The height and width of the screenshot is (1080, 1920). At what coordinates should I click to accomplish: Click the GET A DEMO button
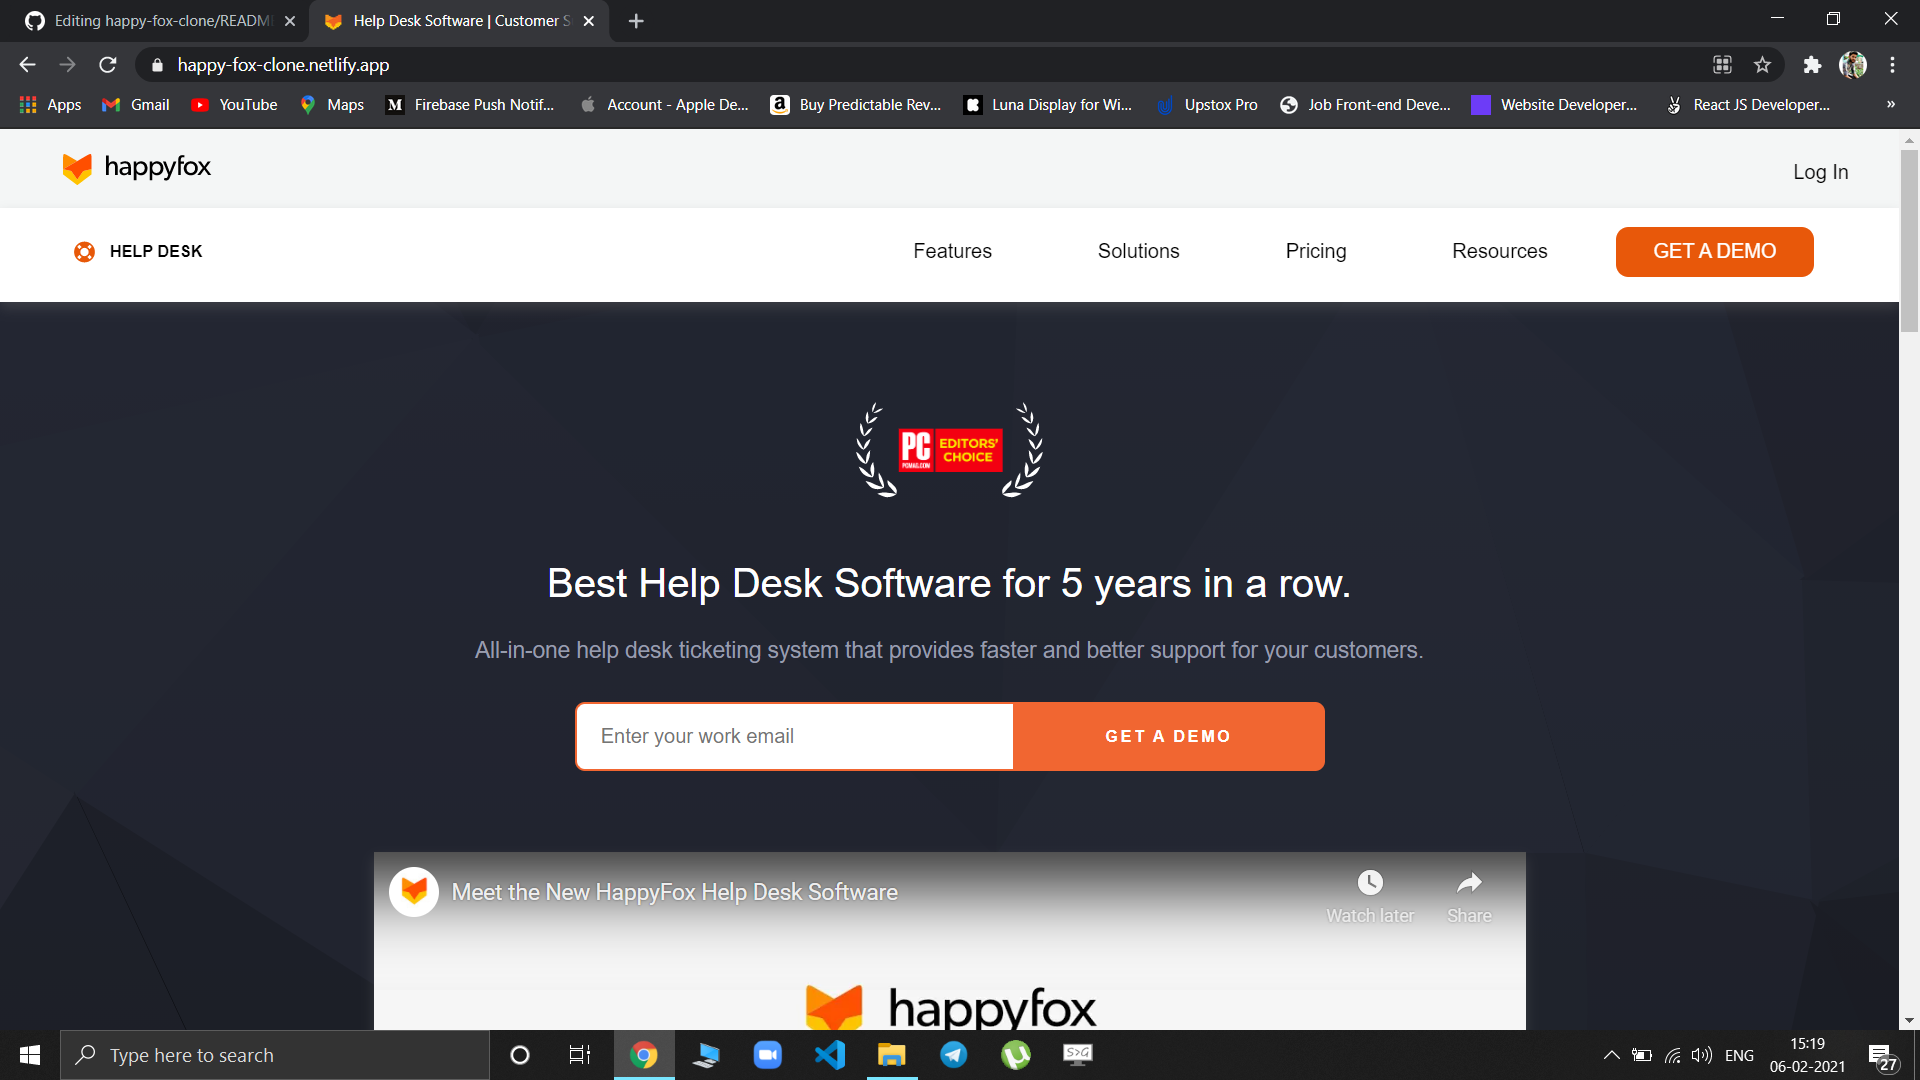(x=1714, y=251)
